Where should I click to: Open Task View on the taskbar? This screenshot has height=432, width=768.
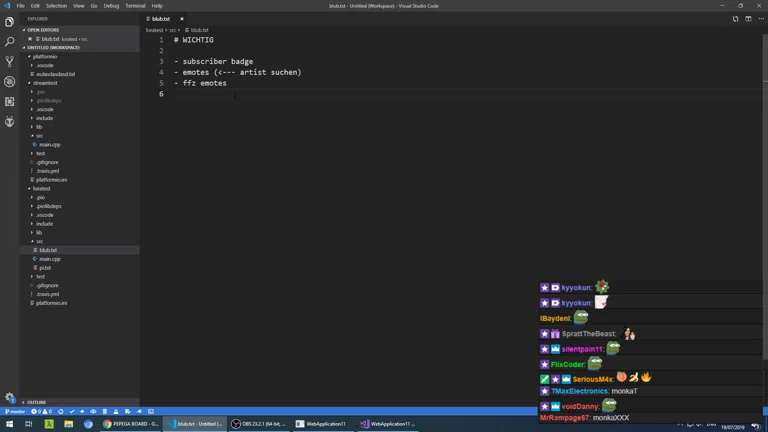[29, 424]
